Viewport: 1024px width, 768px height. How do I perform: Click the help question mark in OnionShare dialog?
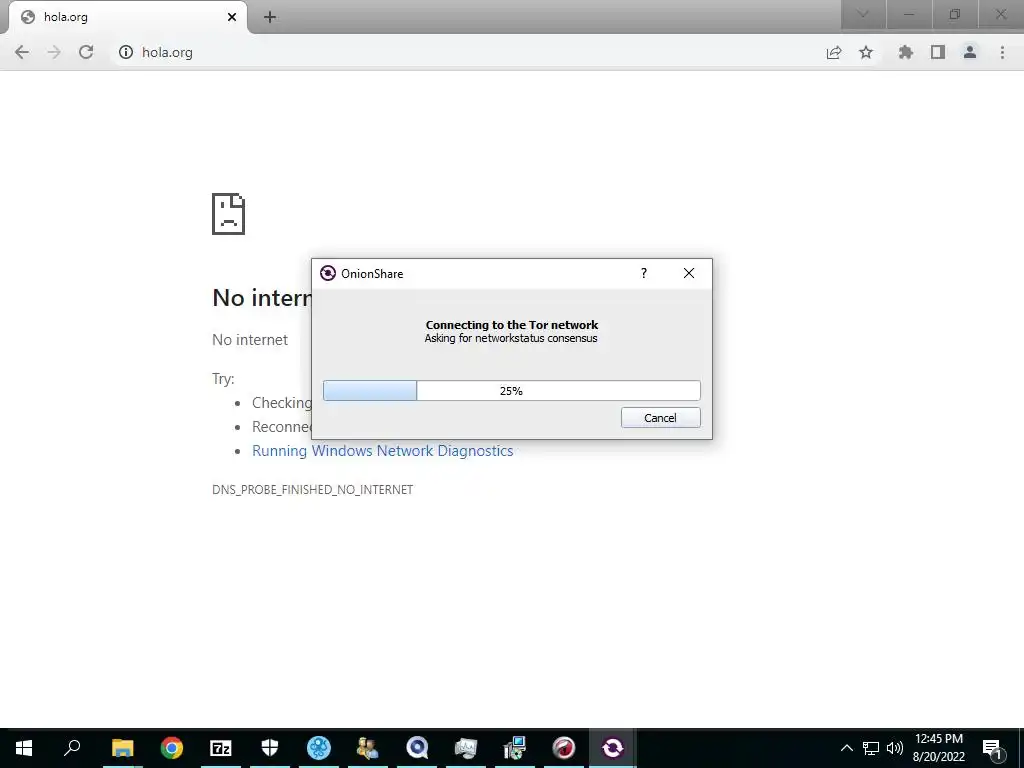coord(644,273)
